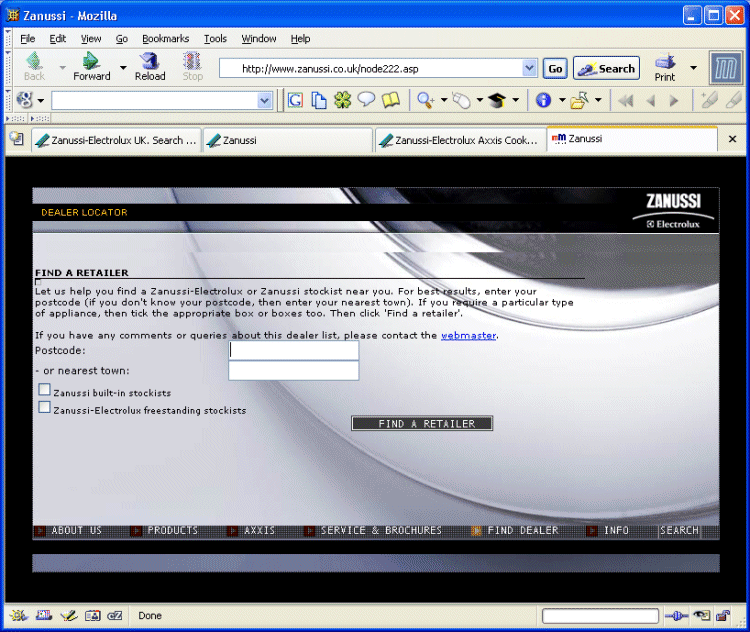Image resolution: width=750 pixels, height=632 pixels.
Task: Click the Go button
Action: tap(555, 68)
